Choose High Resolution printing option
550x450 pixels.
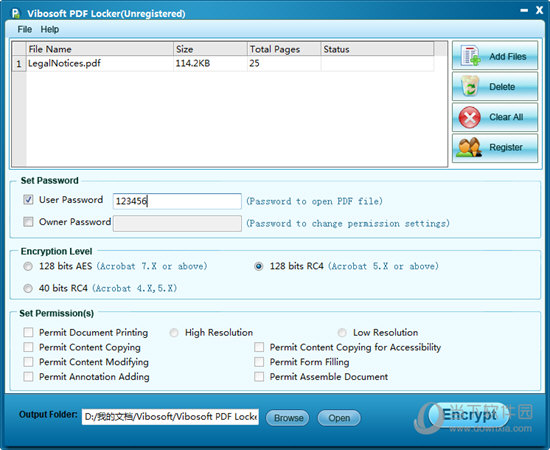click(174, 333)
